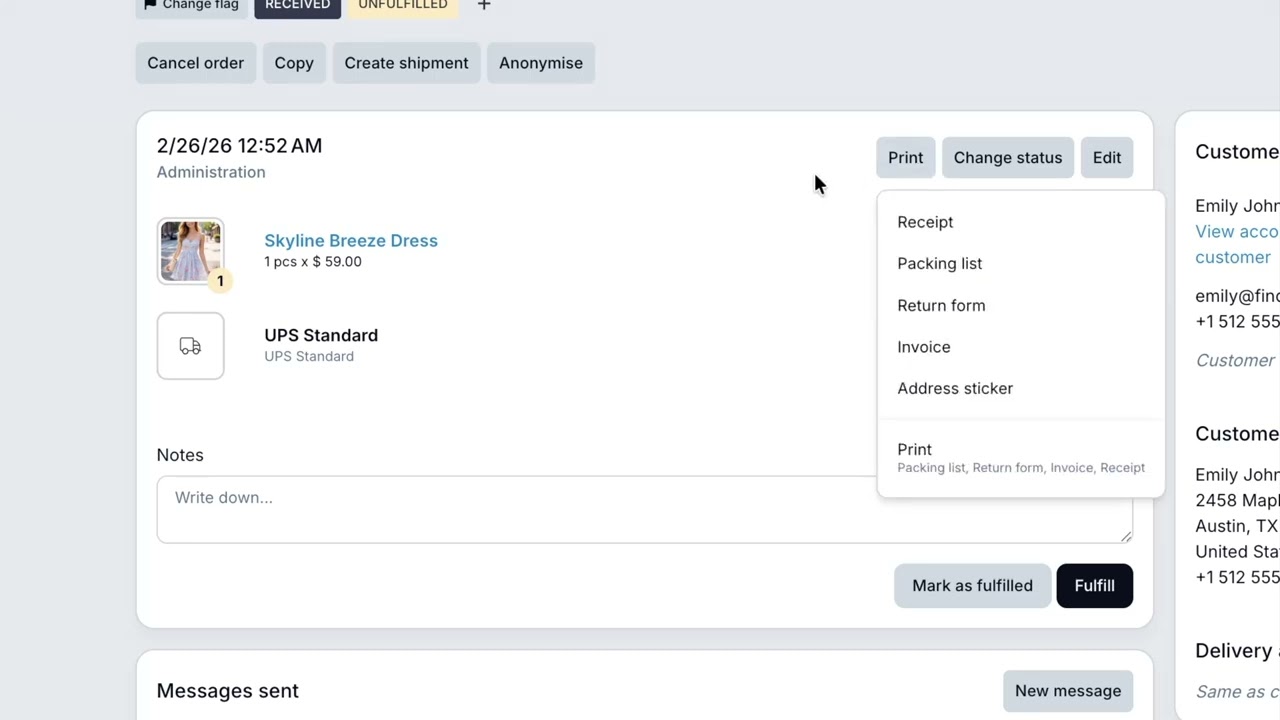Click the Cancel order button

(x=196, y=63)
